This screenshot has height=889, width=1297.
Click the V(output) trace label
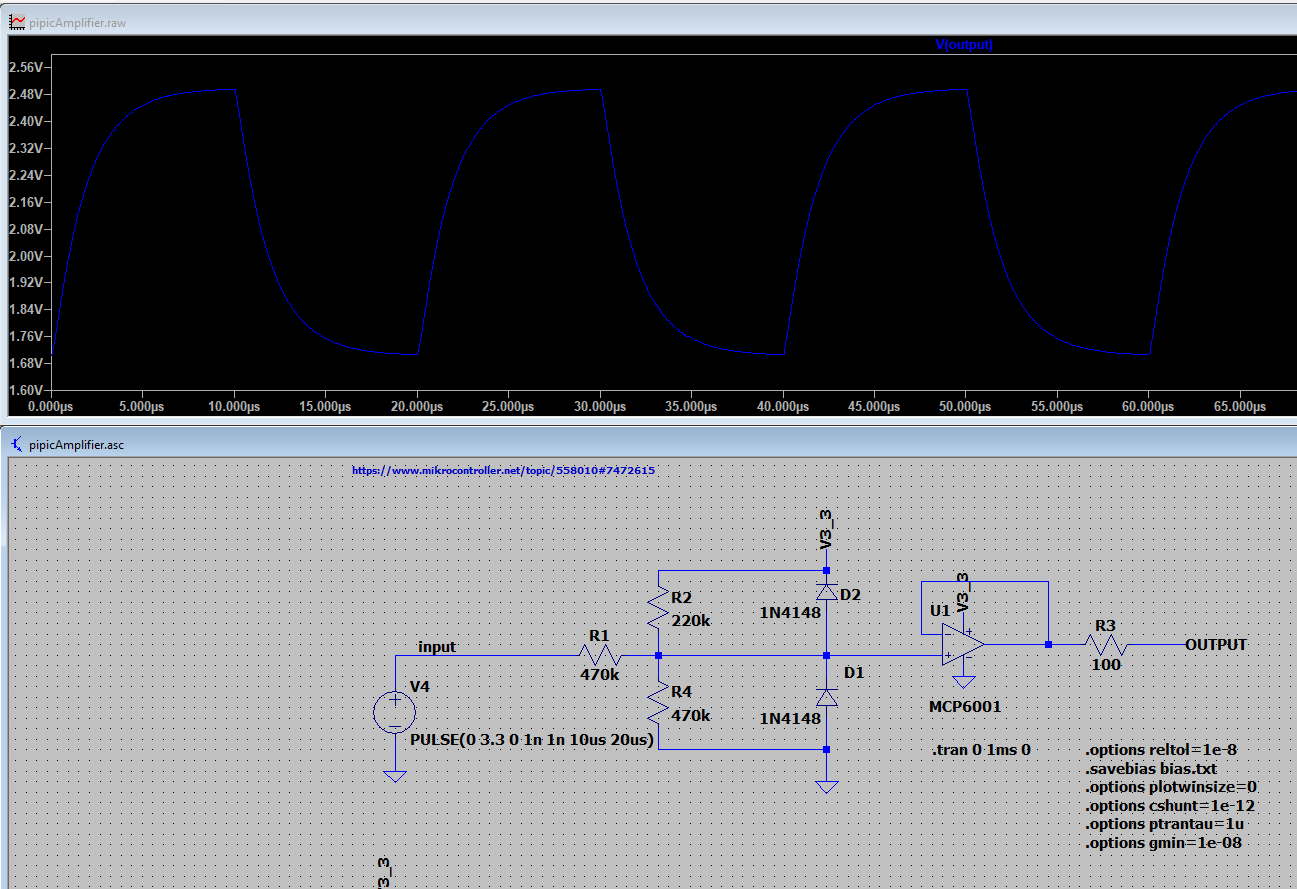(x=963, y=44)
